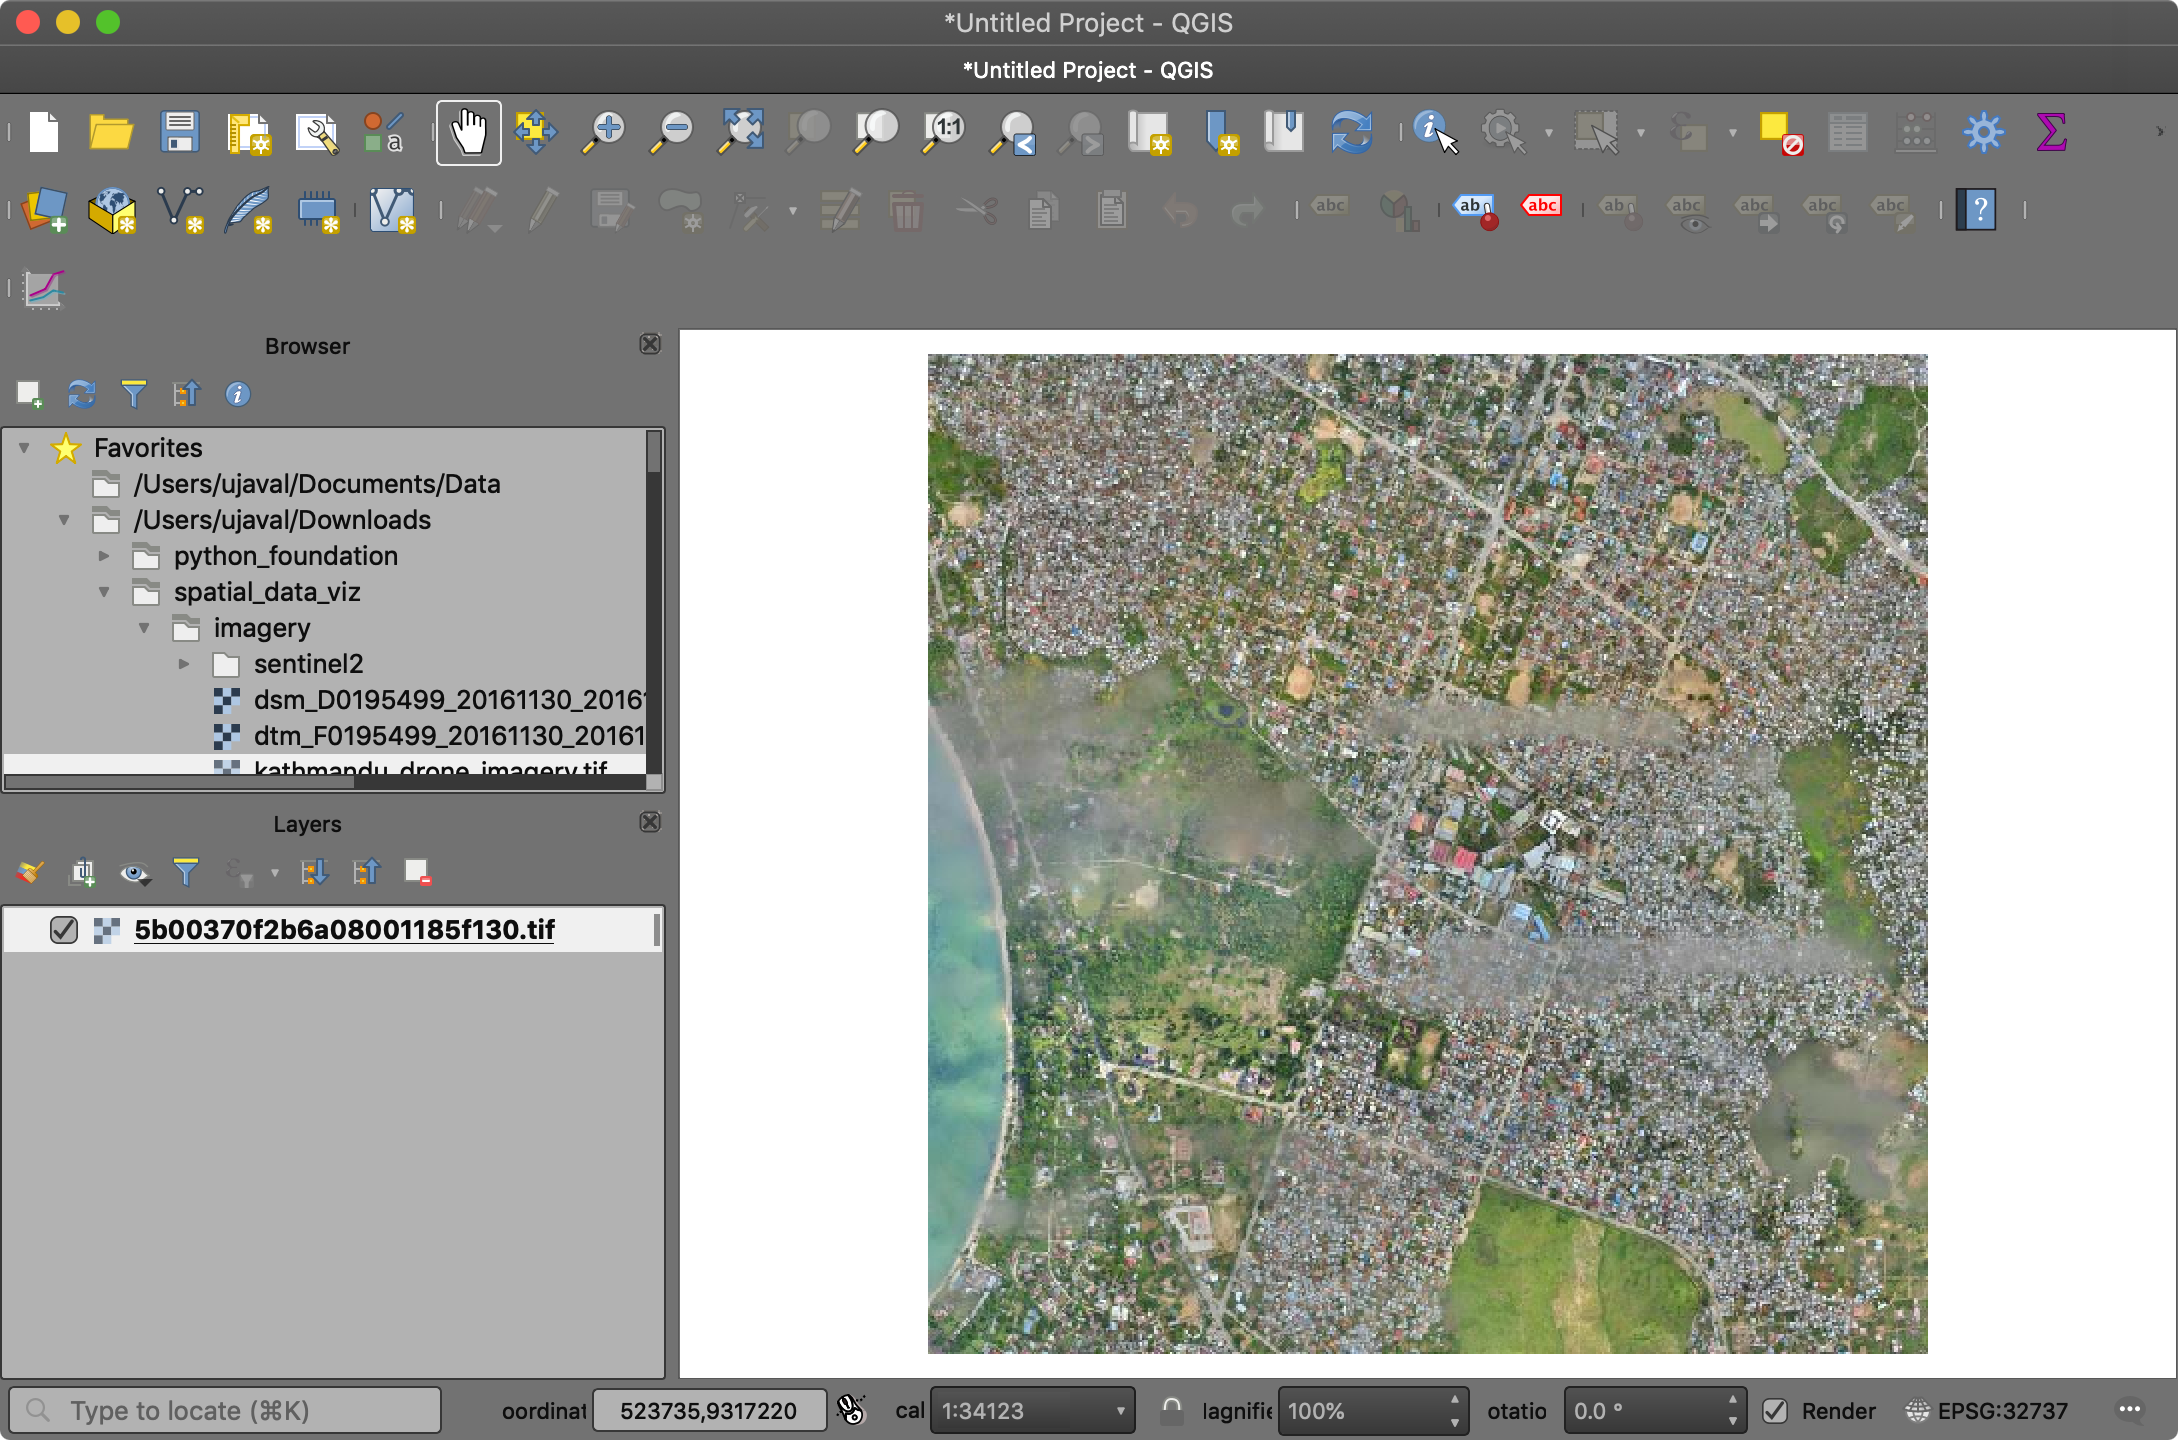
Task: Open the Layer Styling panel
Action: click(x=28, y=871)
